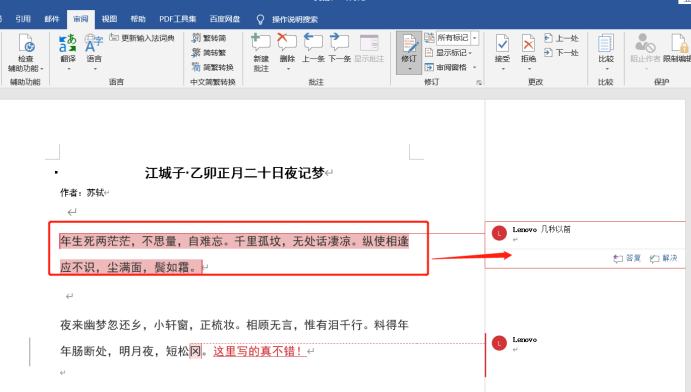Select the 审阅 ribbon tab
691x392 pixels.
tap(81, 19)
